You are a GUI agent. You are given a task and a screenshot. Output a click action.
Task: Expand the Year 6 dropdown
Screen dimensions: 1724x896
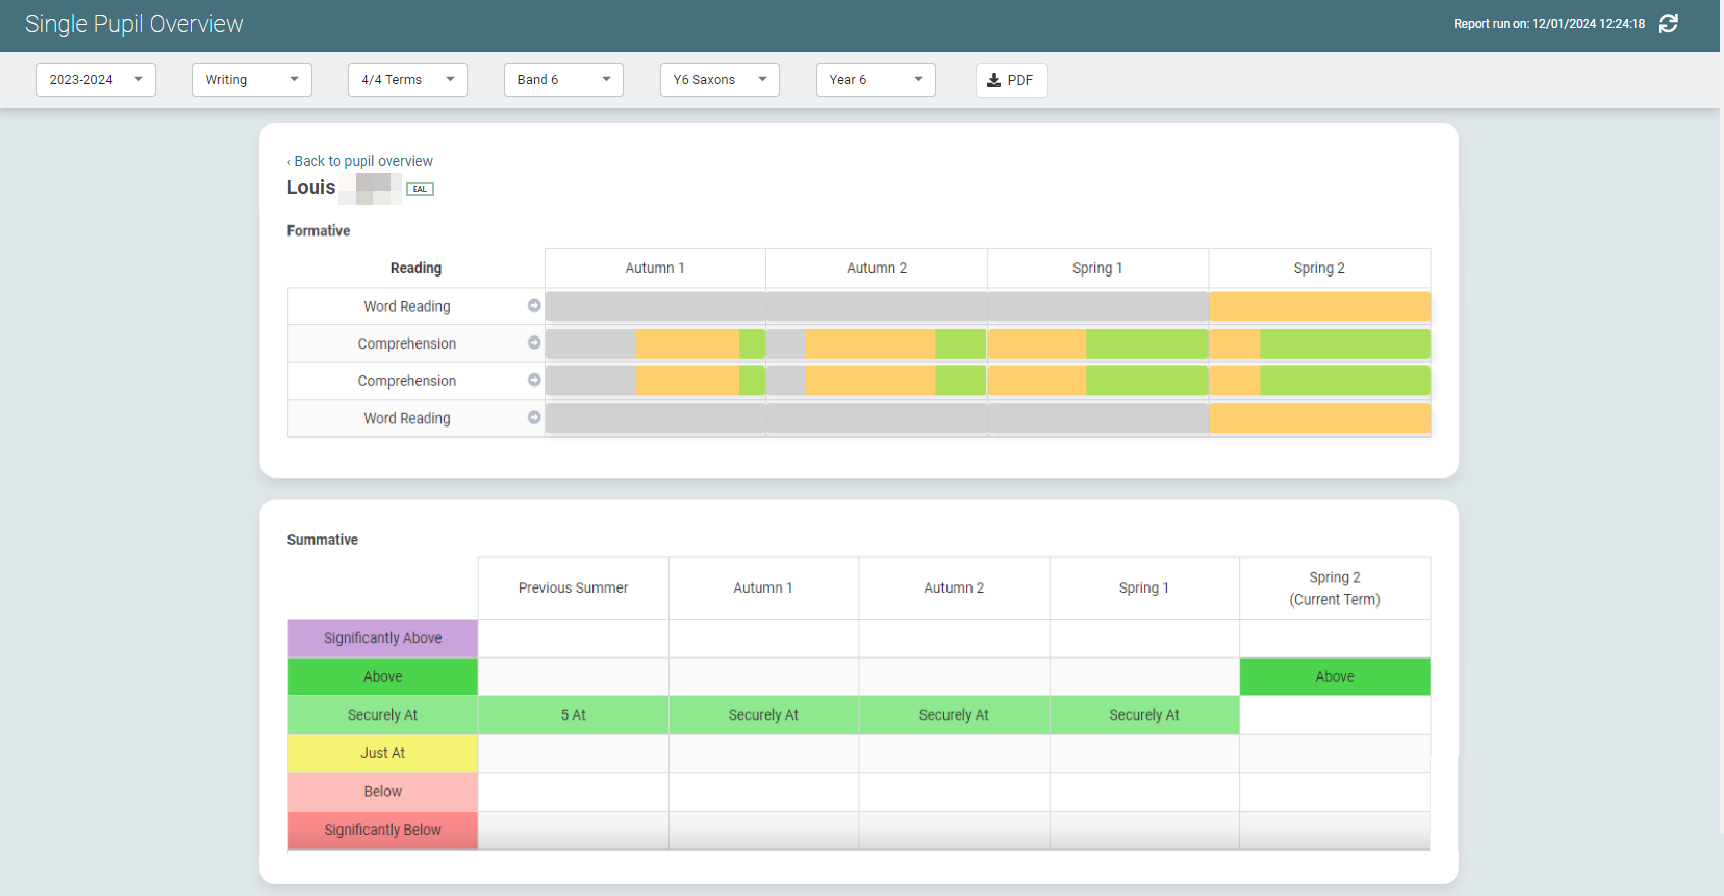tap(876, 80)
